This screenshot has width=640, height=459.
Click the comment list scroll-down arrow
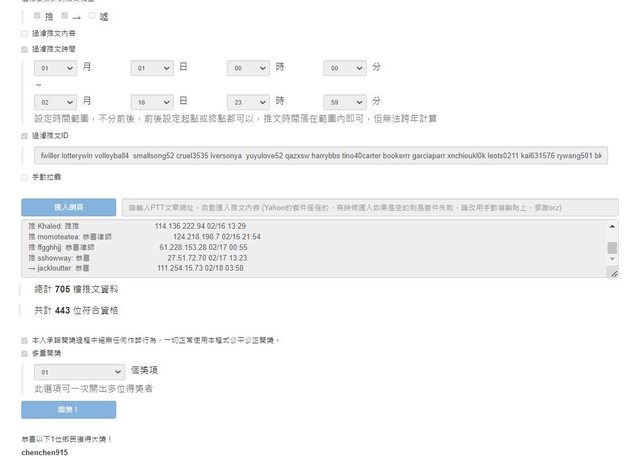pos(612,259)
